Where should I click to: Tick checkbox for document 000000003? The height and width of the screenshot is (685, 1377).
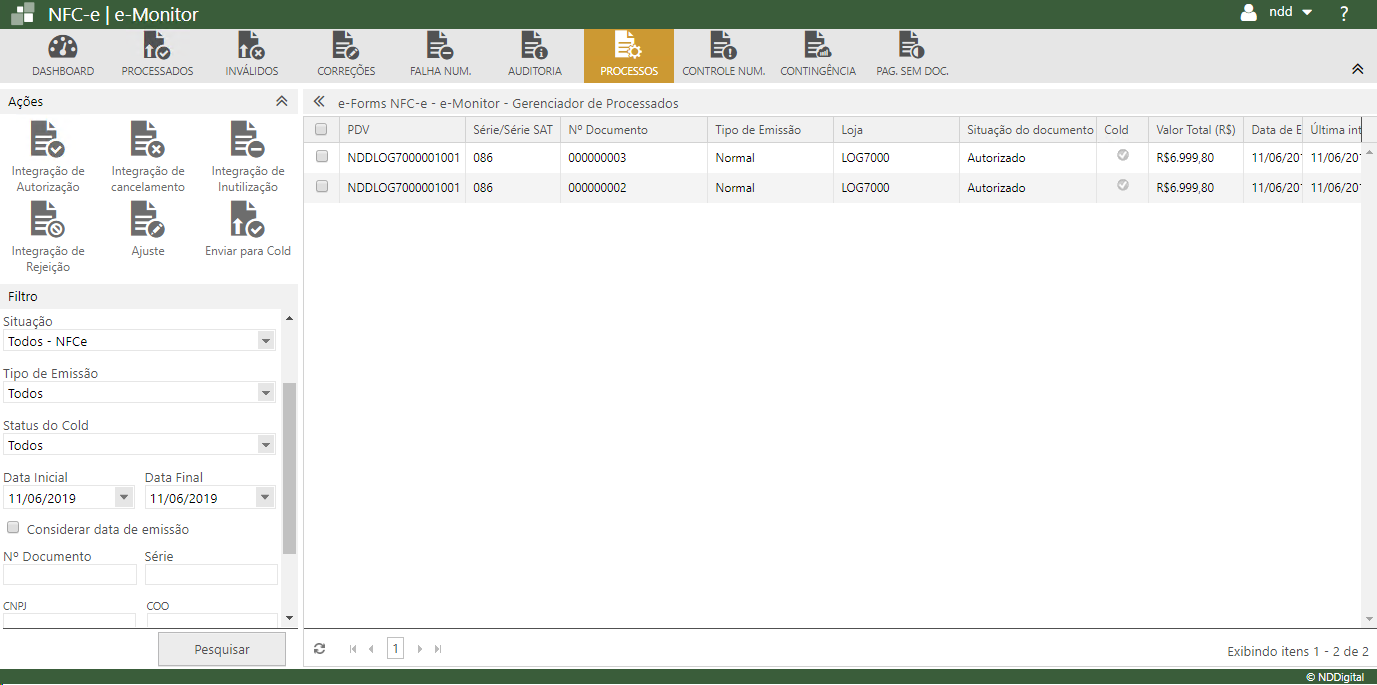click(x=322, y=157)
